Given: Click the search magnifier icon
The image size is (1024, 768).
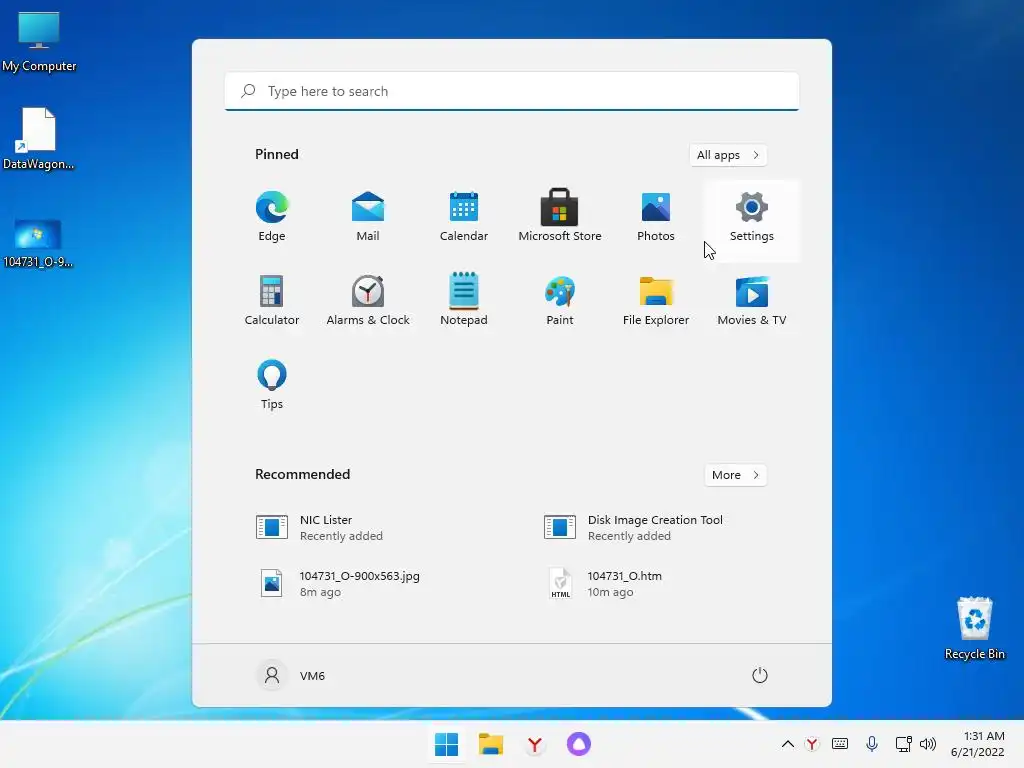Looking at the screenshot, I should [x=248, y=91].
